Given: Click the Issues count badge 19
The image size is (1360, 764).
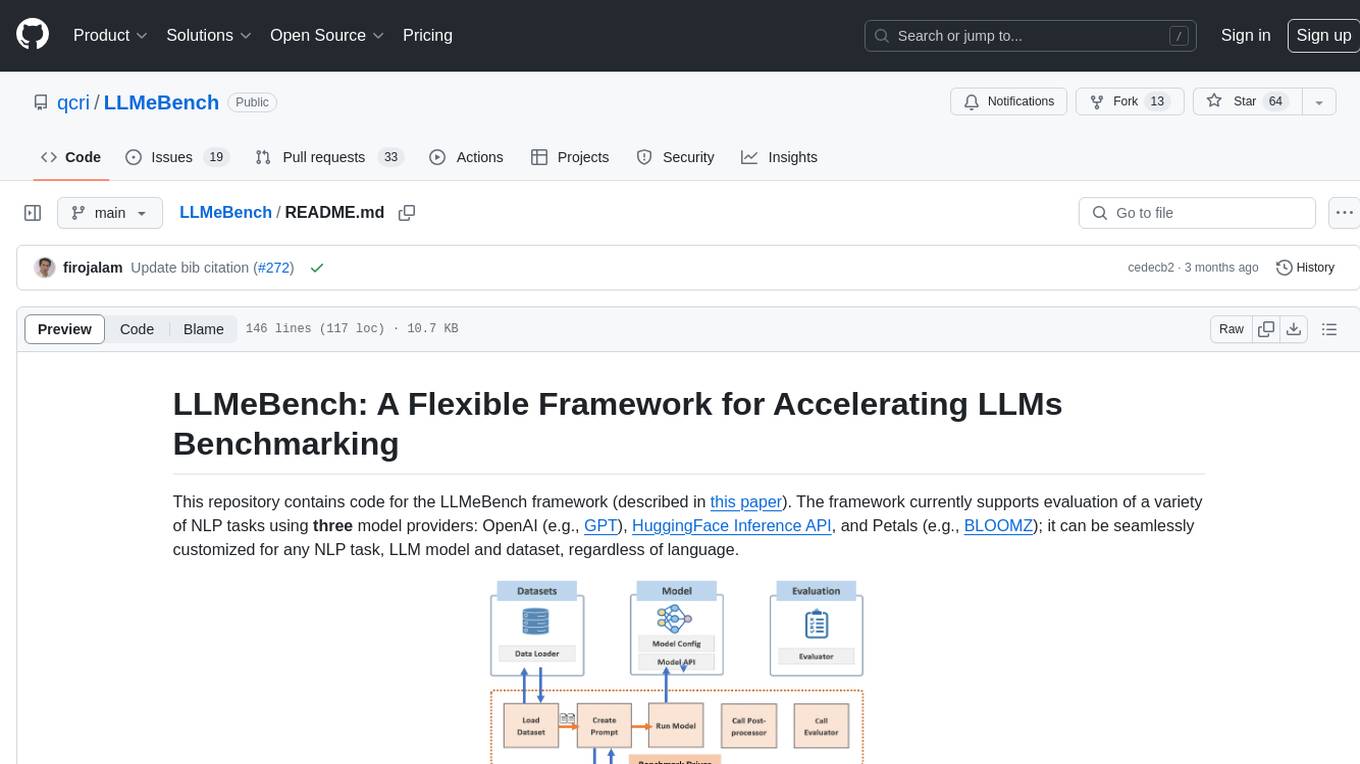Looking at the screenshot, I should tap(215, 157).
